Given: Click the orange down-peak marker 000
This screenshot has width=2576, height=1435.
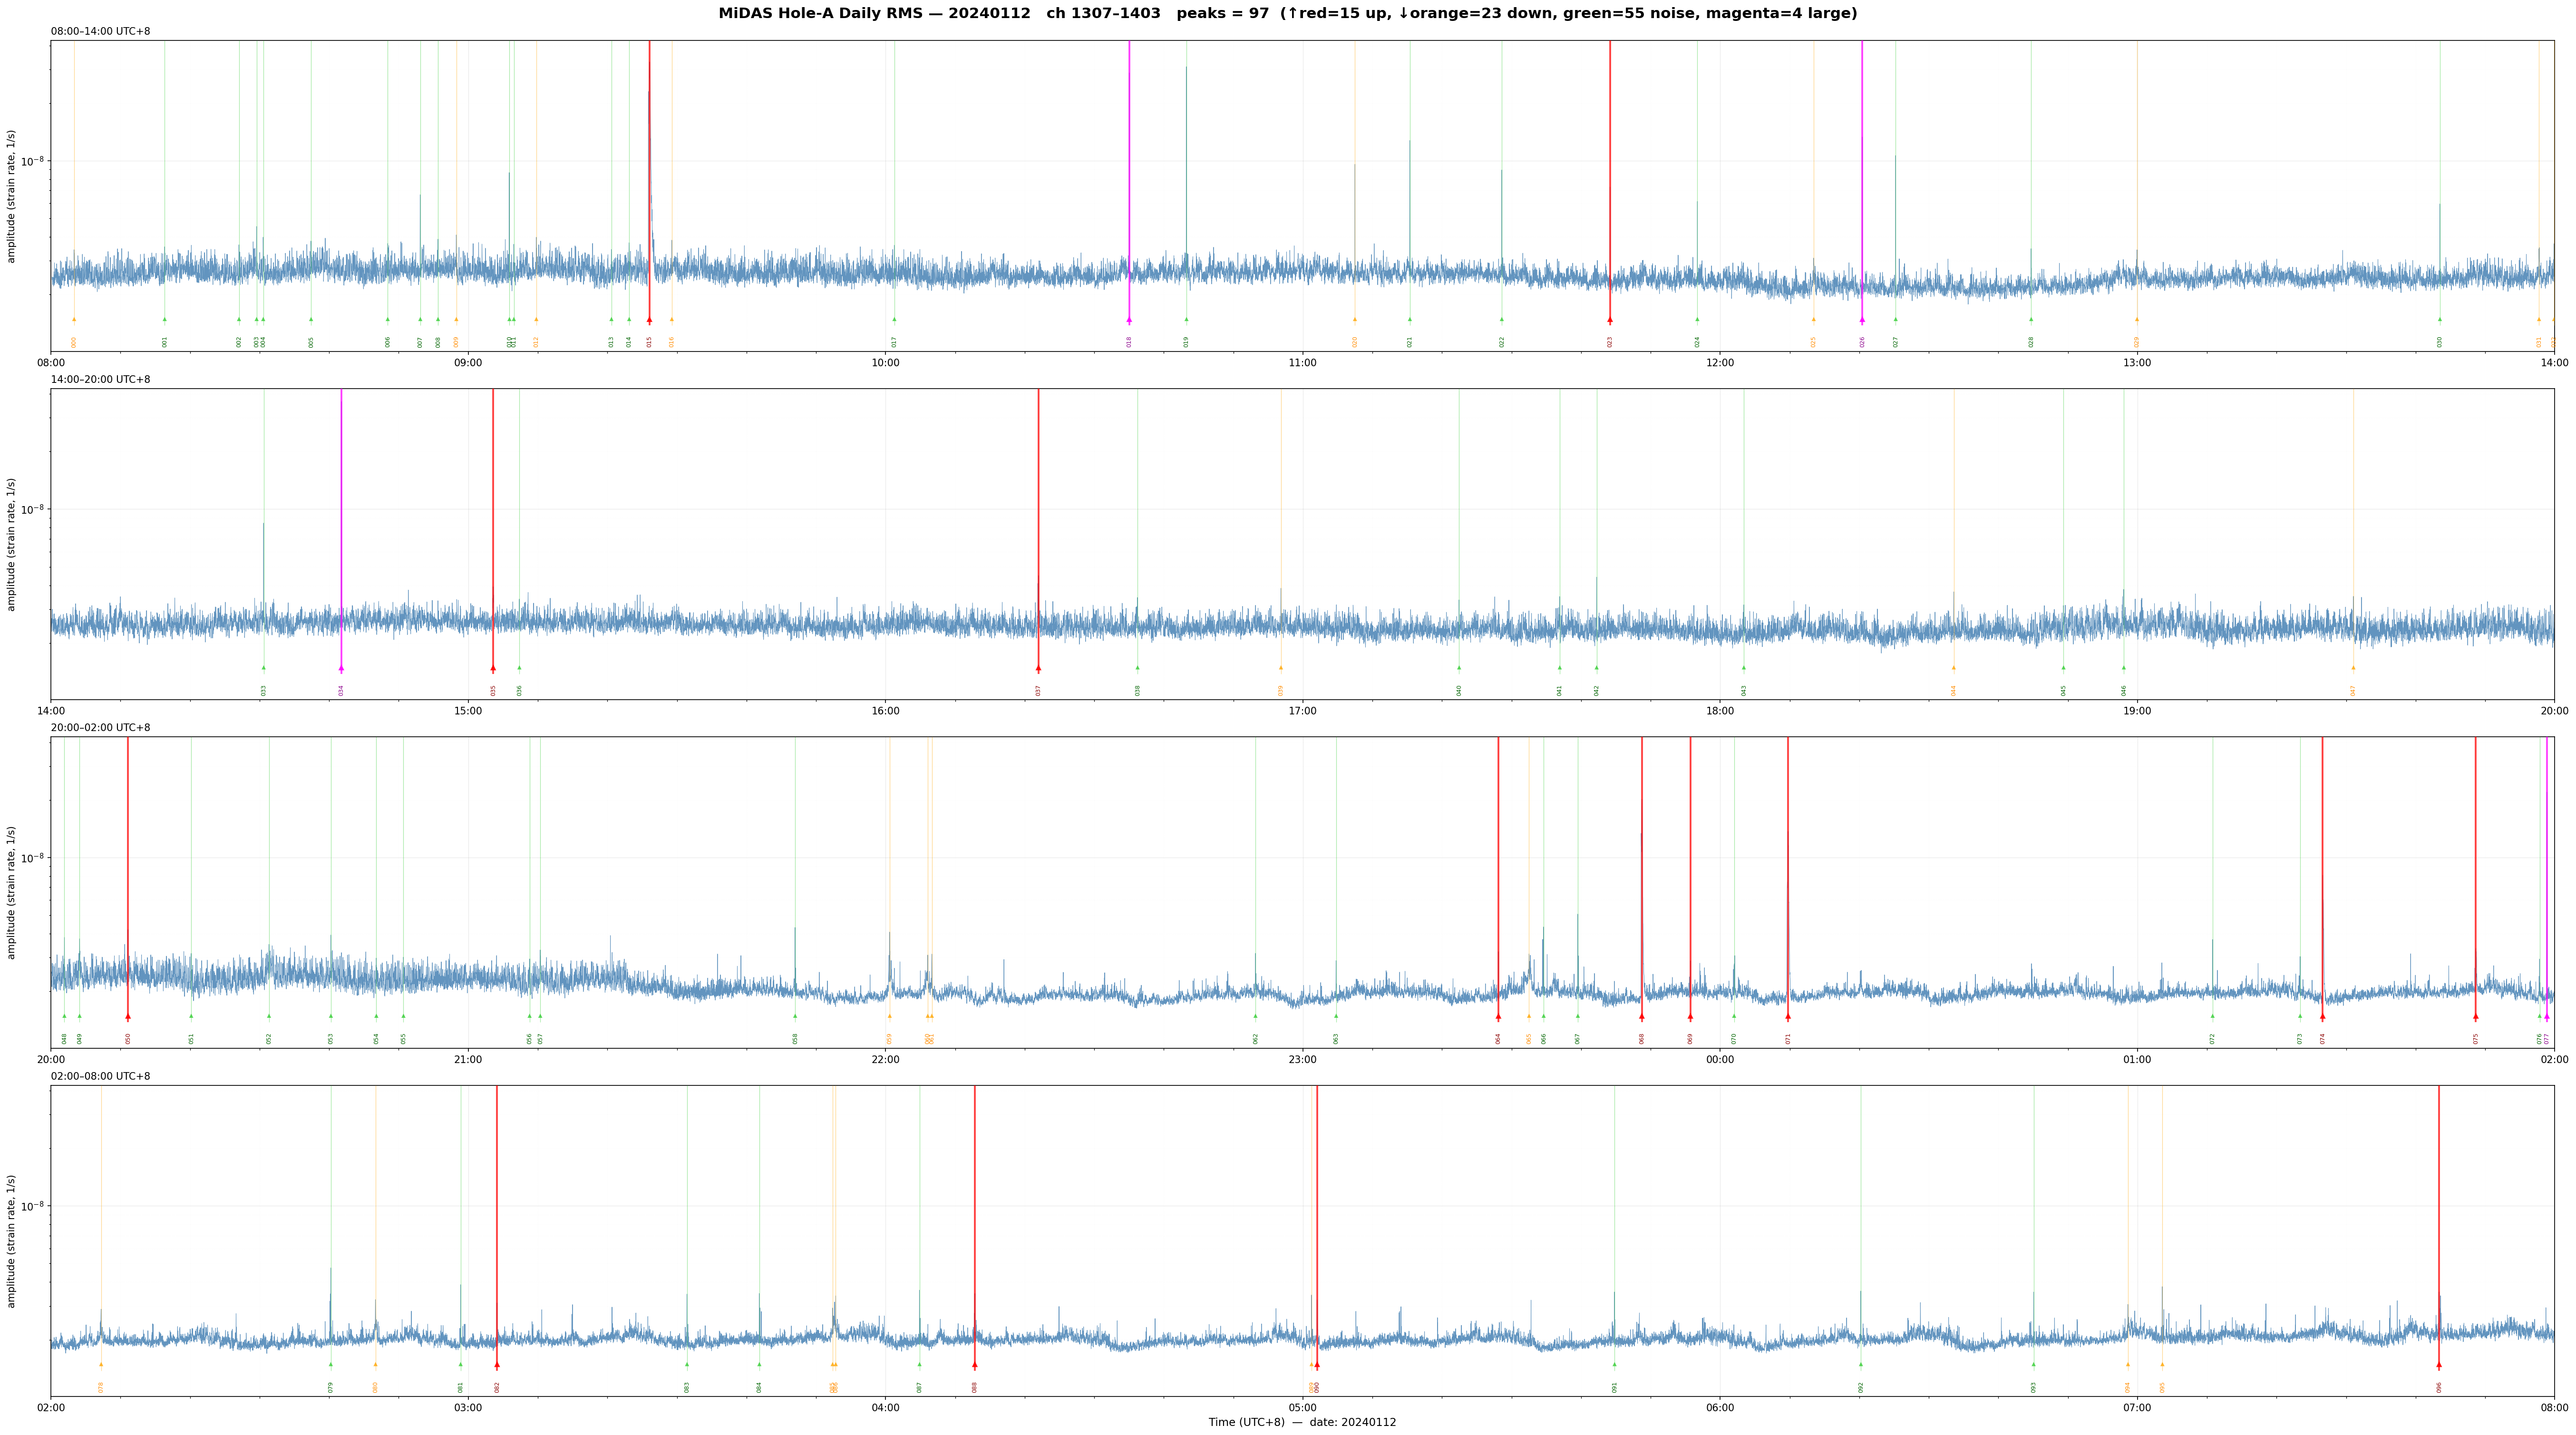Looking at the screenshot, I should click(x=74, y=320).
